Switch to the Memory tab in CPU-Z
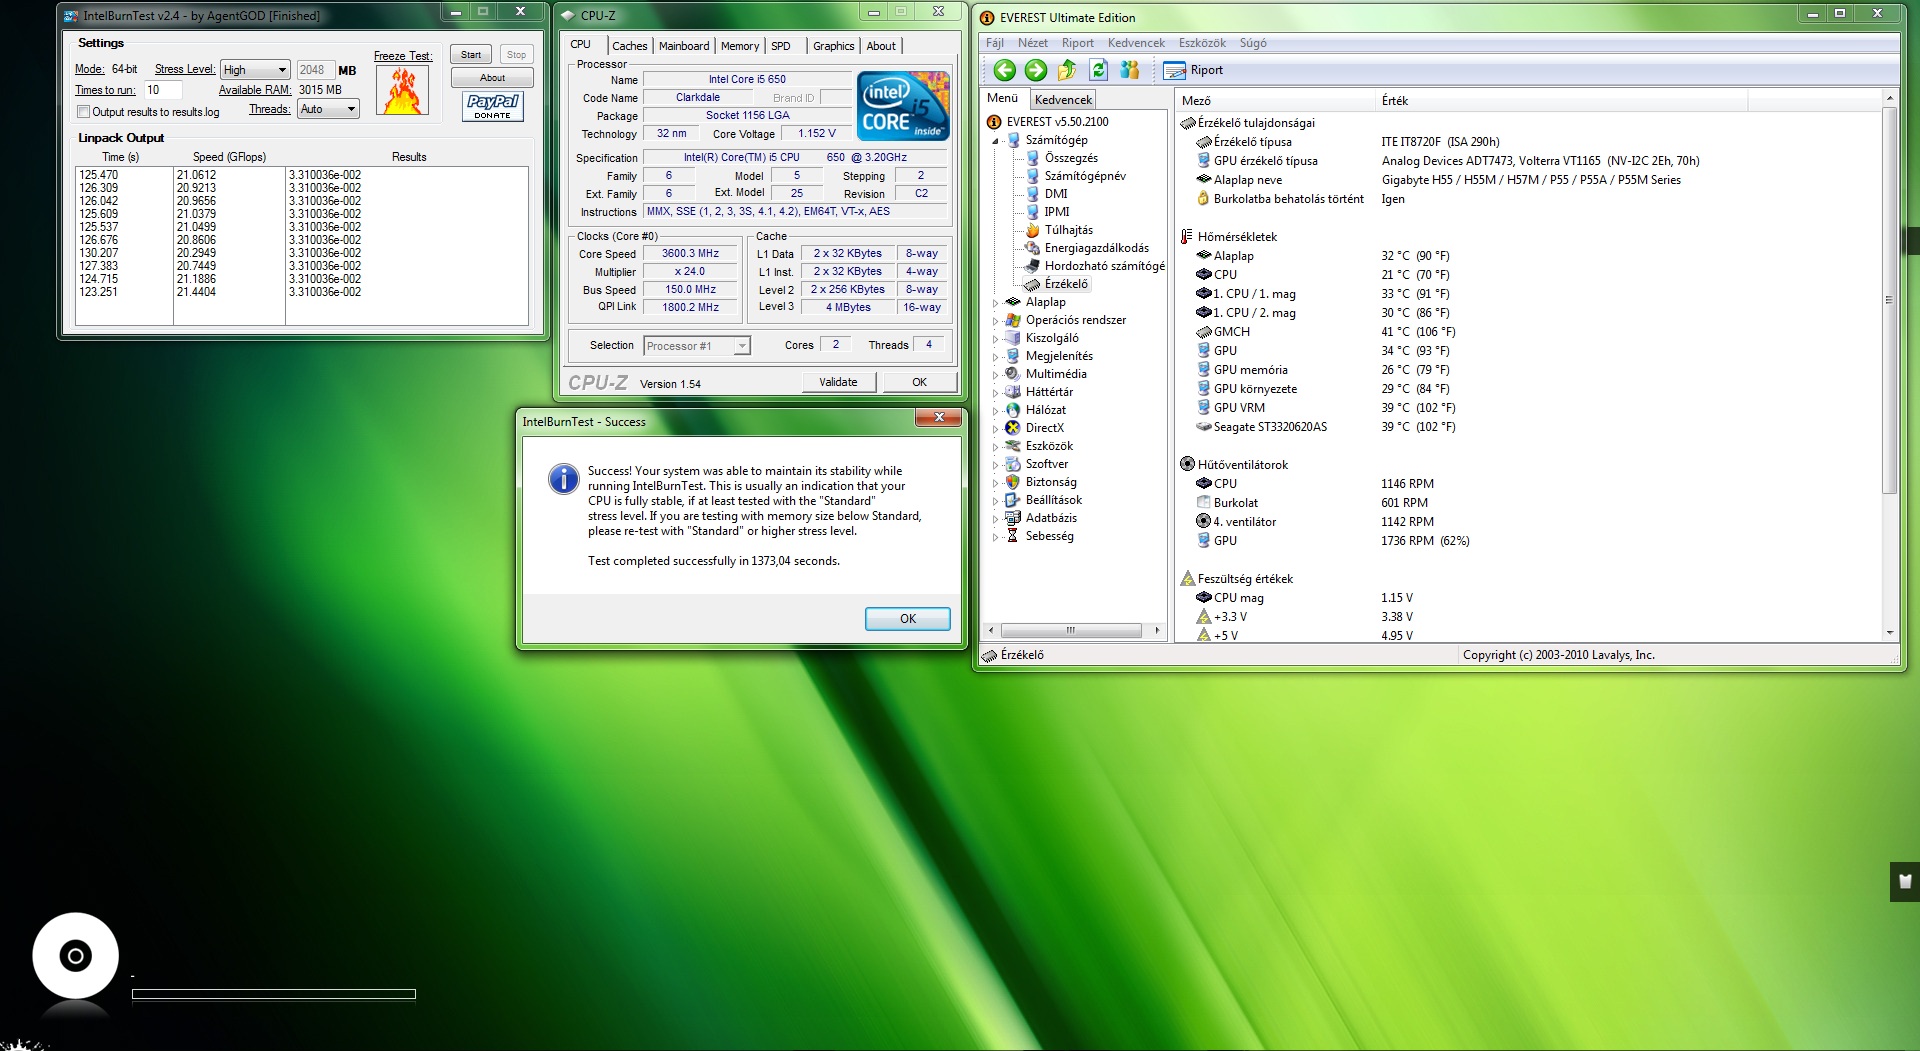1920x1051 pixels. coord(740,46)
